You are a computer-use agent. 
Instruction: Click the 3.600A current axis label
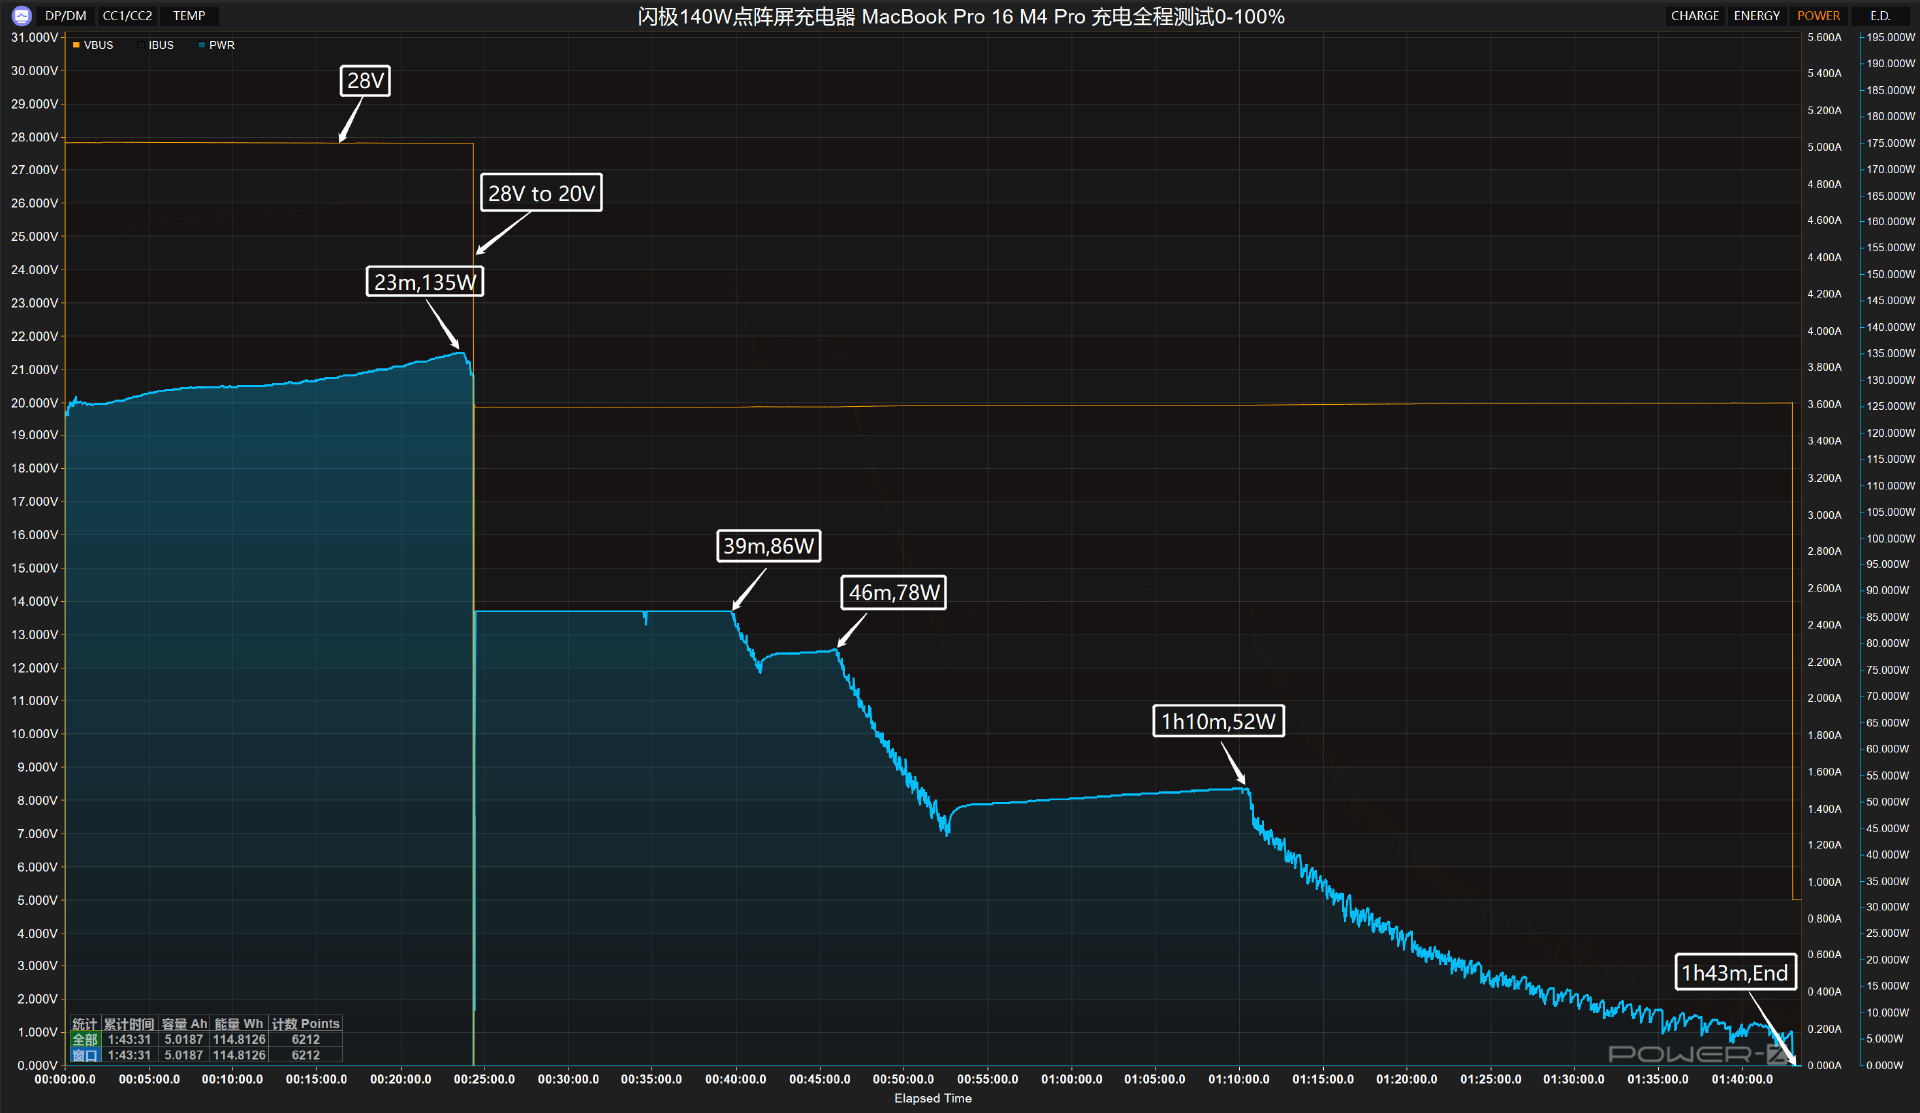pos(1824,404)
